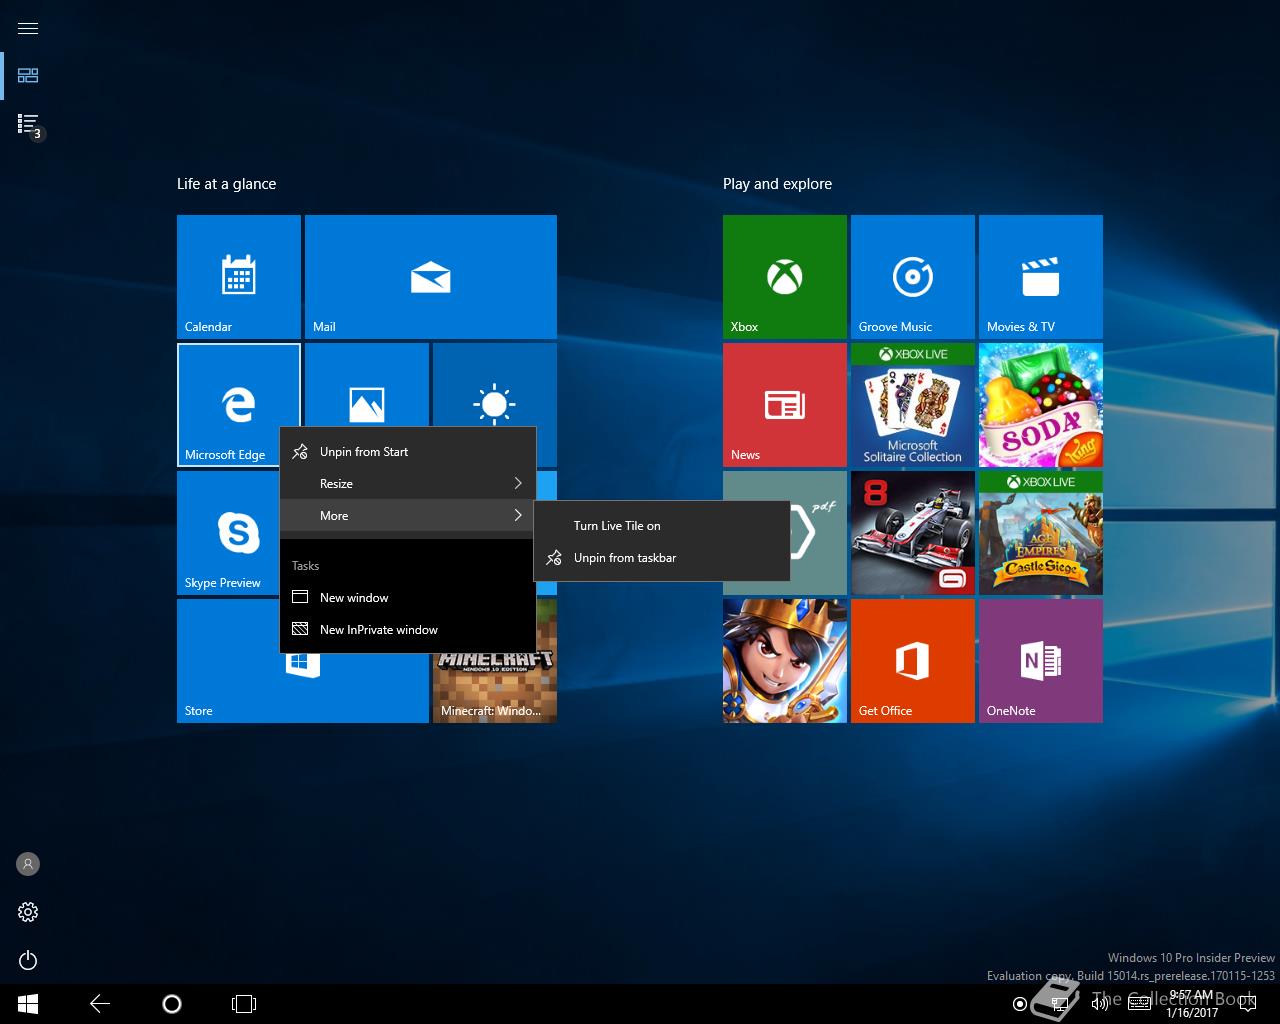Open Microsoft Solitaire Collection tile
Viewport: 1280px width, 1024px height.
pos(913,405)
